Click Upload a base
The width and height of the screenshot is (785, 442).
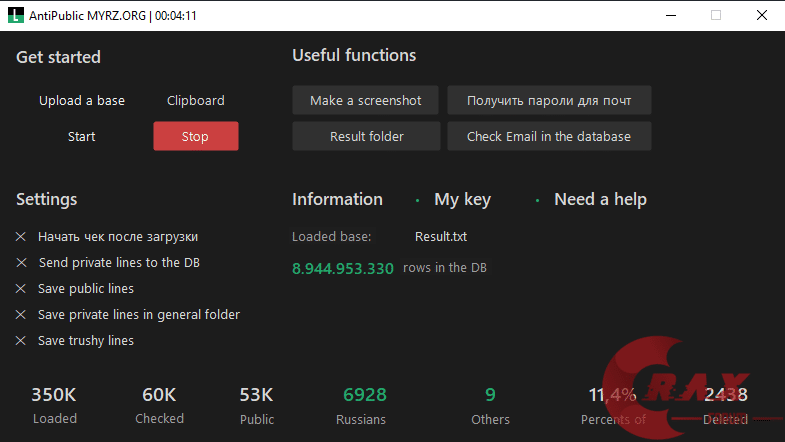[x=82, y=101]
